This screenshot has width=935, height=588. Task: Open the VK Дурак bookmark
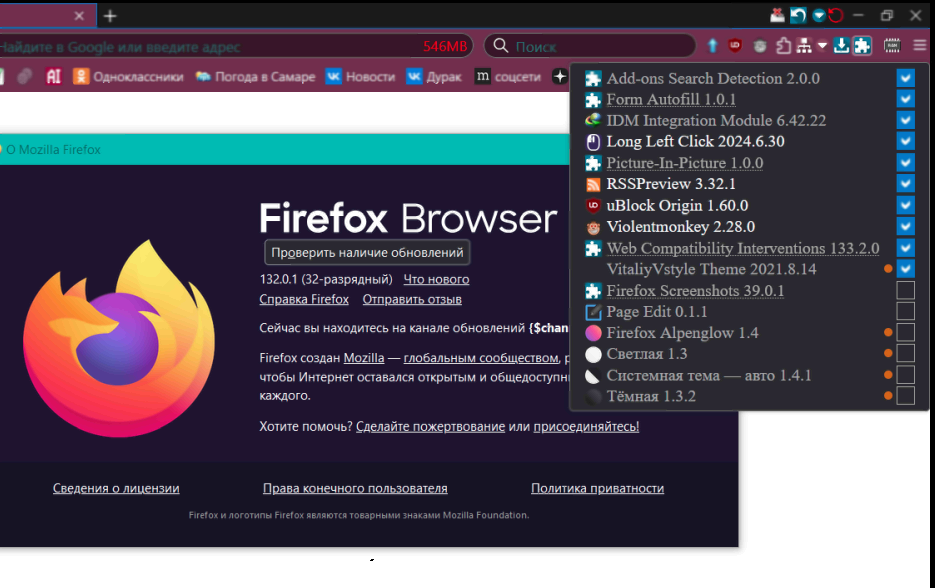coord(434,76)
